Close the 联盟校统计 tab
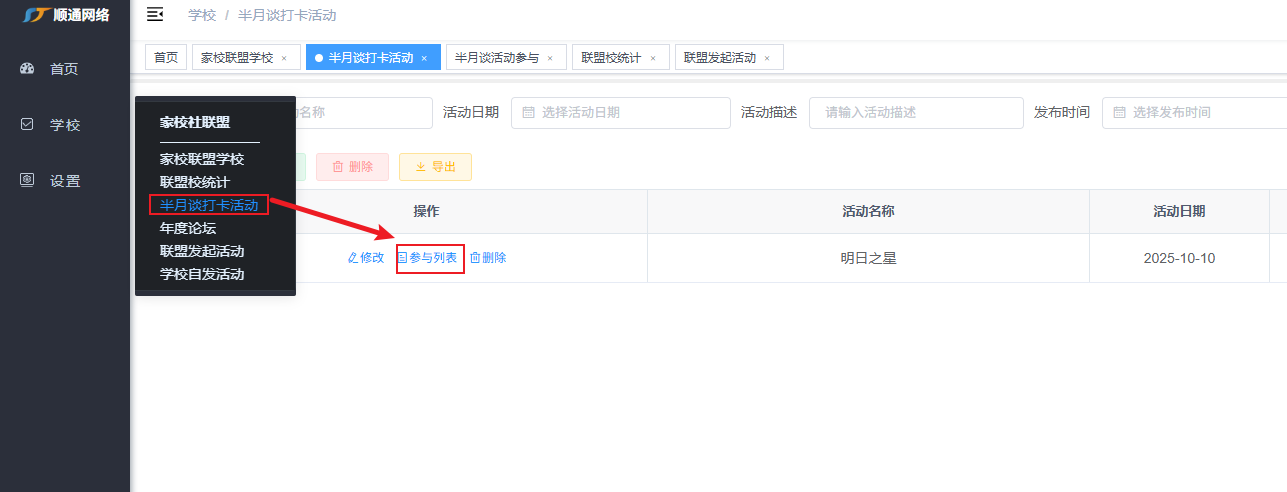 click(653, 59)
